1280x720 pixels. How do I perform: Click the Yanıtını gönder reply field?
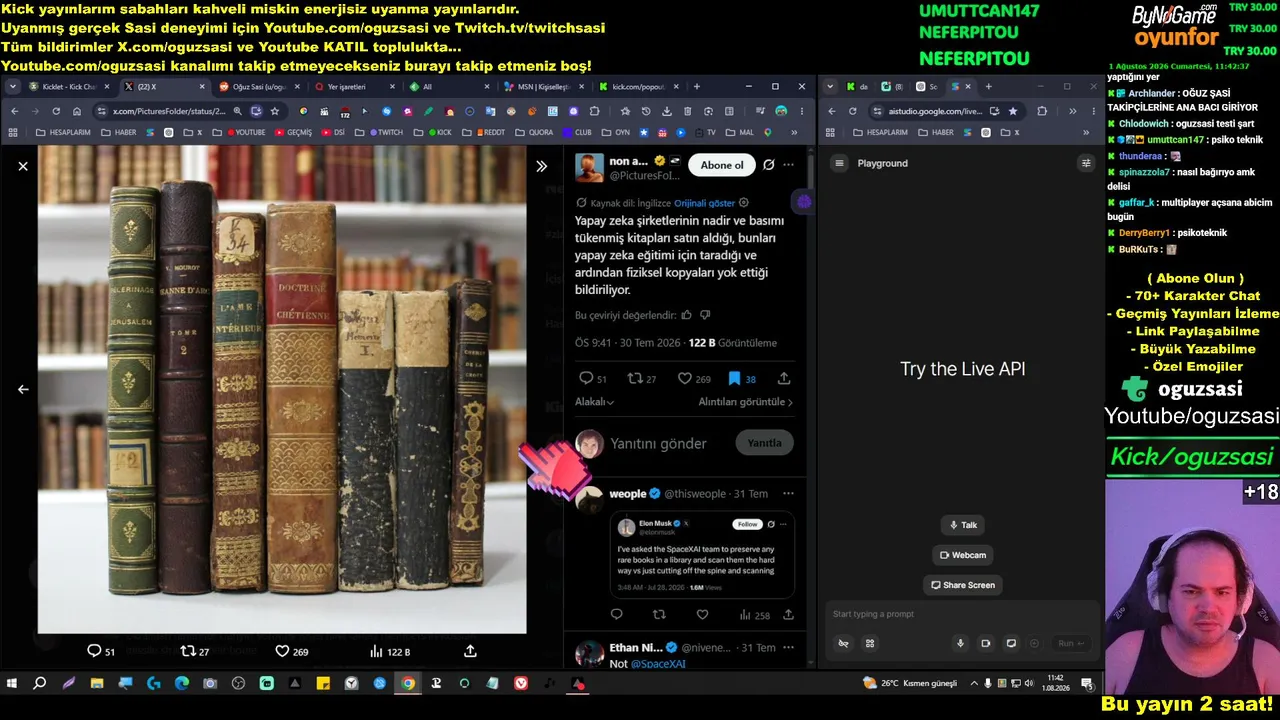658,443
